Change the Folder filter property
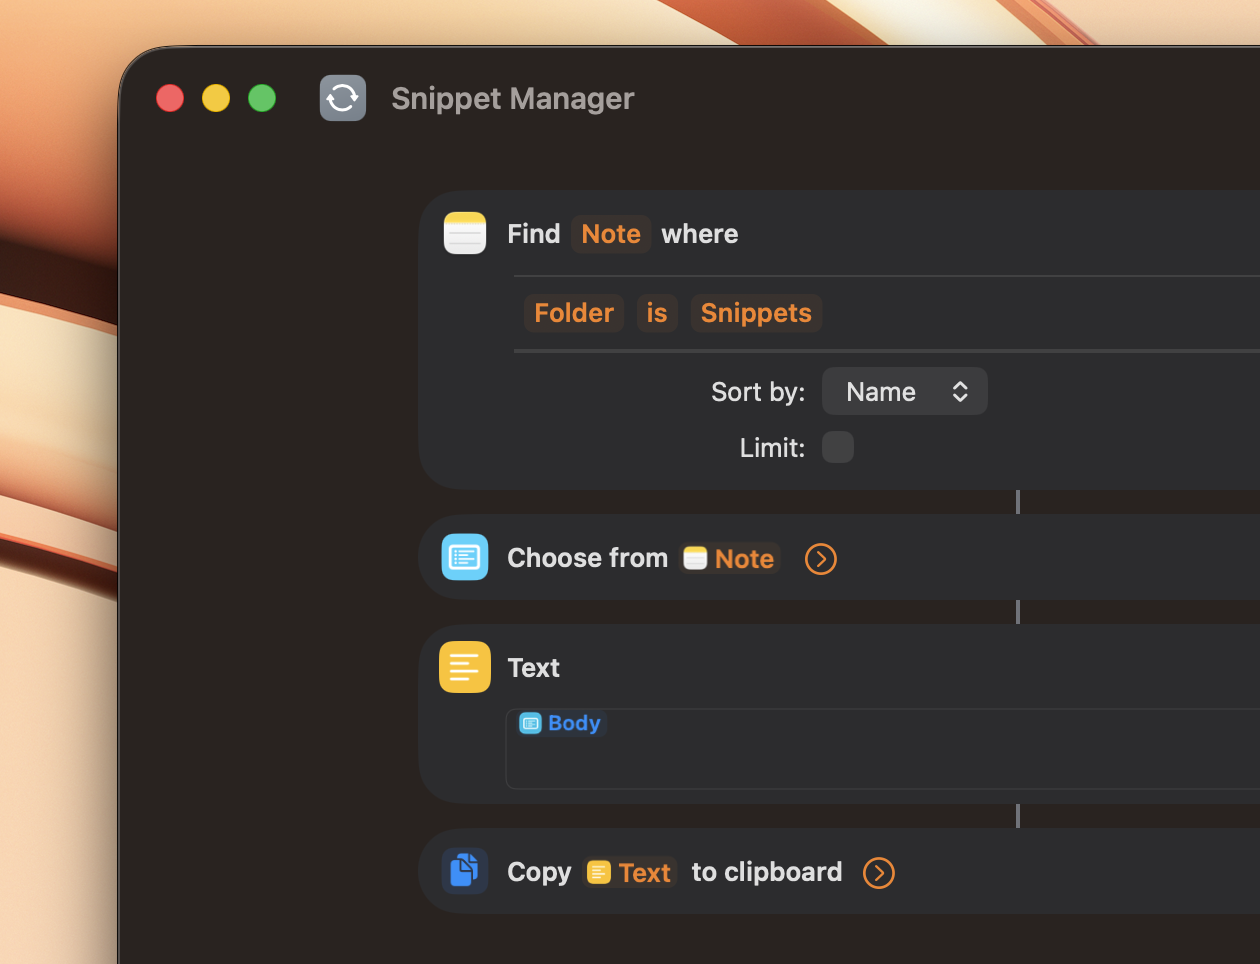 [574, 313]
